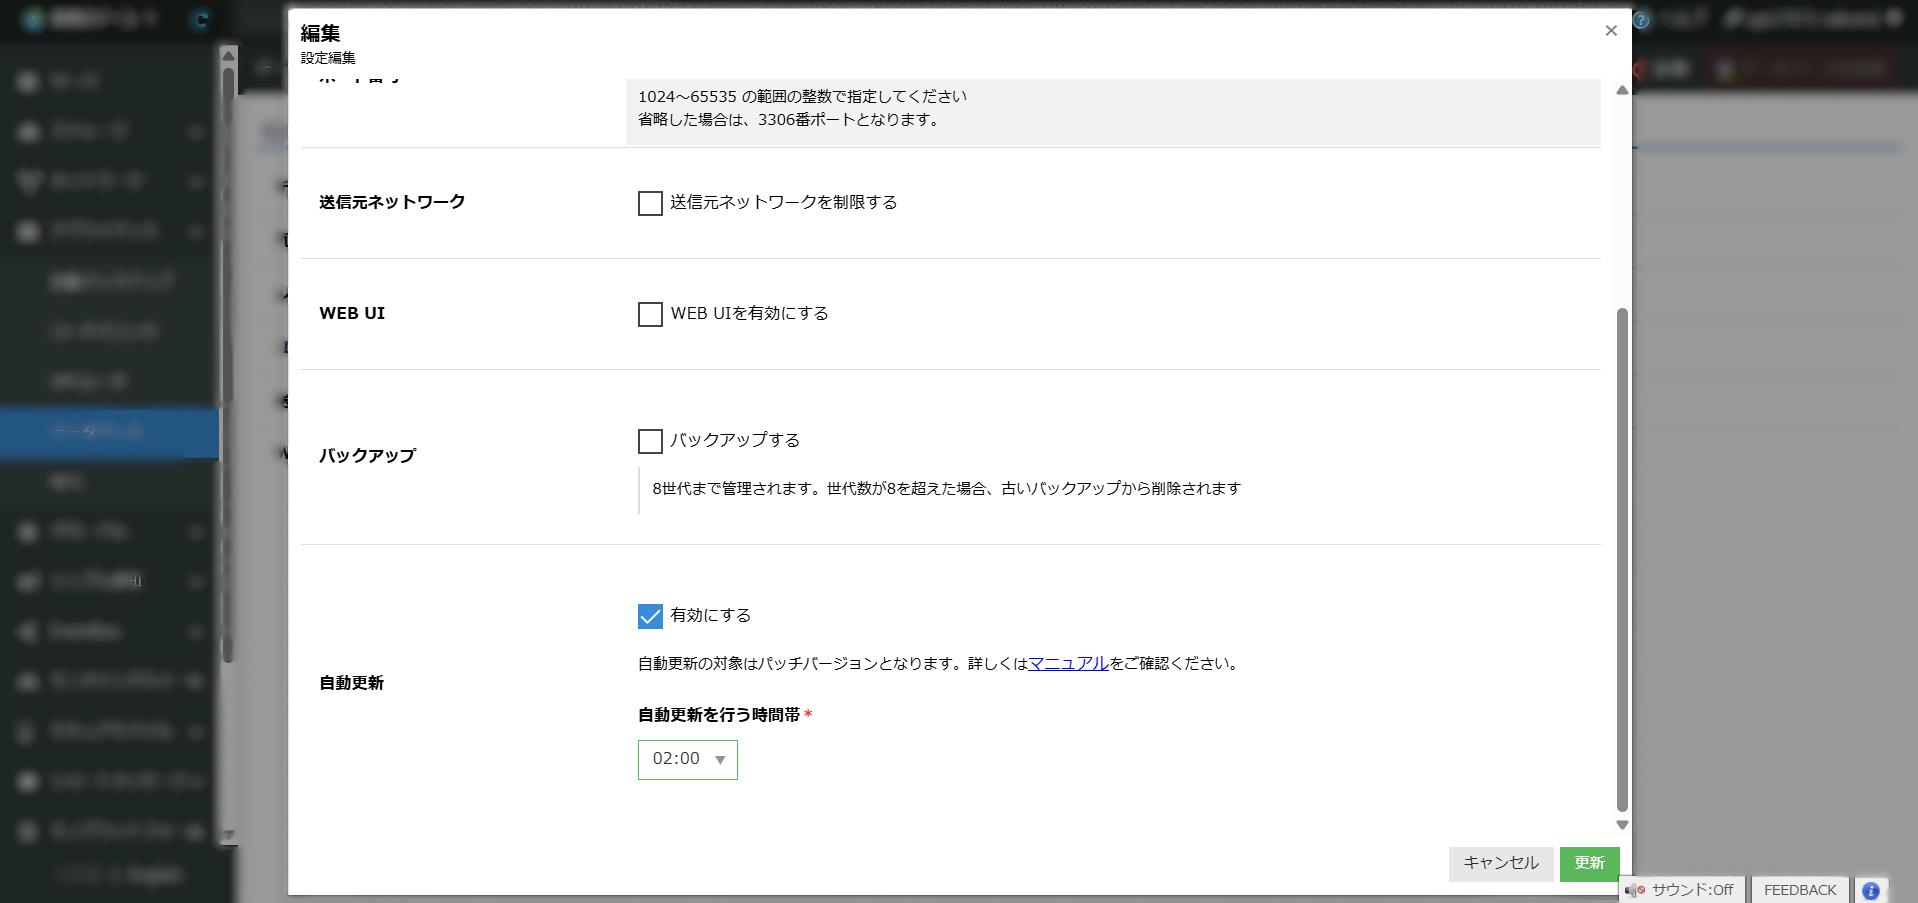Click the 設定編集 subtitle text

(328, 58)
